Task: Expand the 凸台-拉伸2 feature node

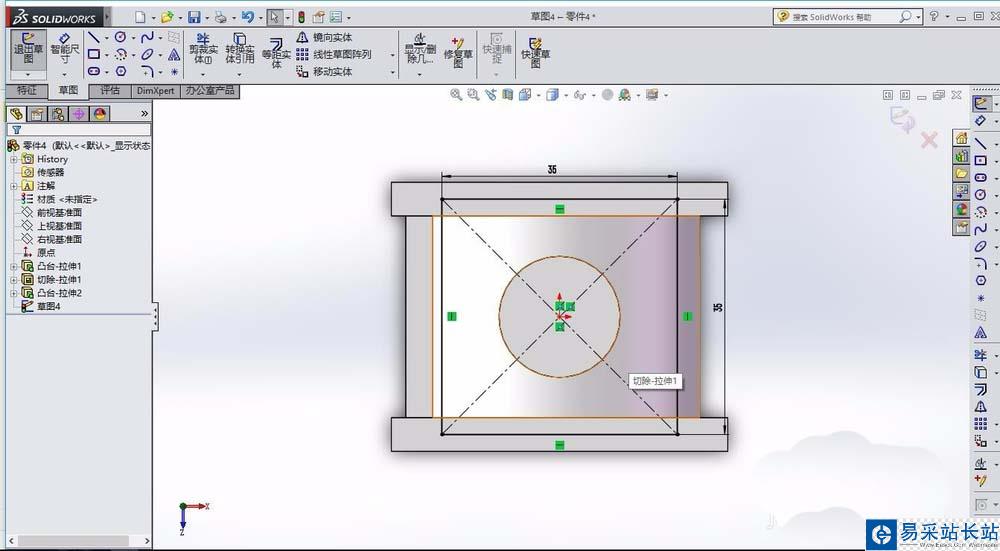Action: point(13,293)
